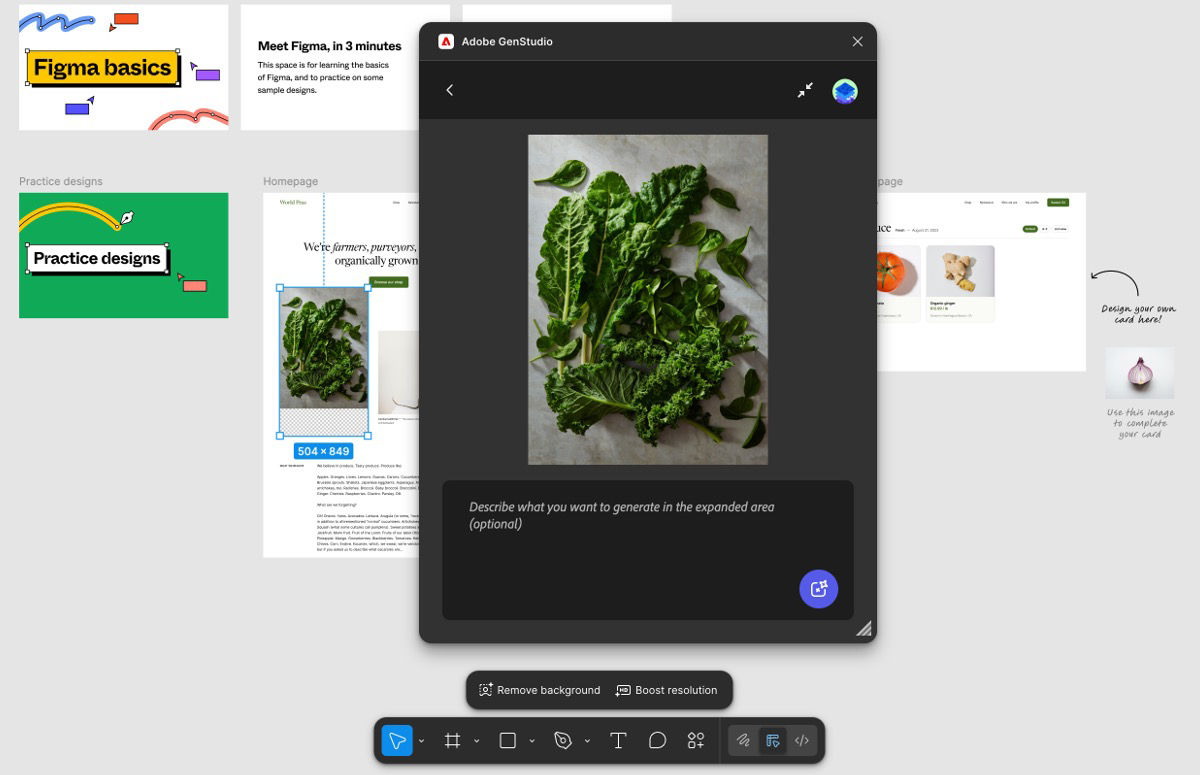Expand the Pen tool dropdown
The height and width of the screenshot is (775, 1200).
click(x=587, y=740)
